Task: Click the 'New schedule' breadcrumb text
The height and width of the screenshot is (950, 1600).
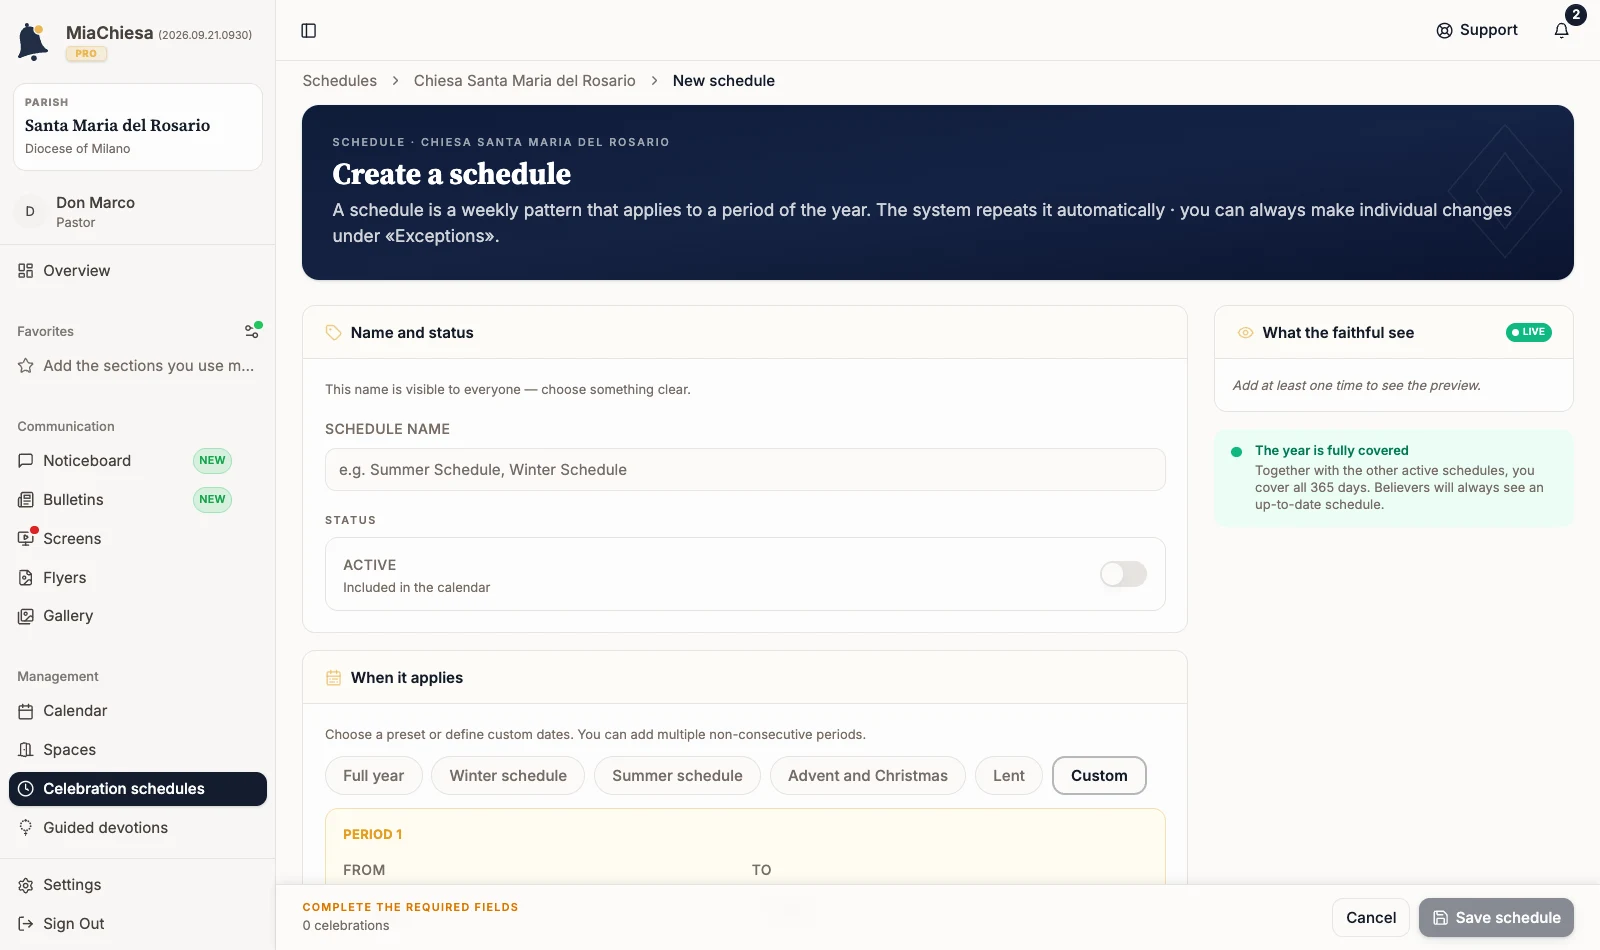Action: click(724, 81)
